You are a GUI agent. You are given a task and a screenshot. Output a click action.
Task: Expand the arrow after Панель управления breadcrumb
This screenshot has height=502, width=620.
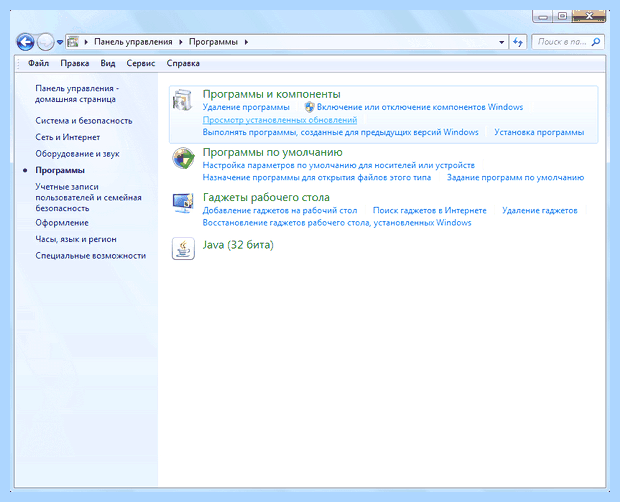pos(181,42)
